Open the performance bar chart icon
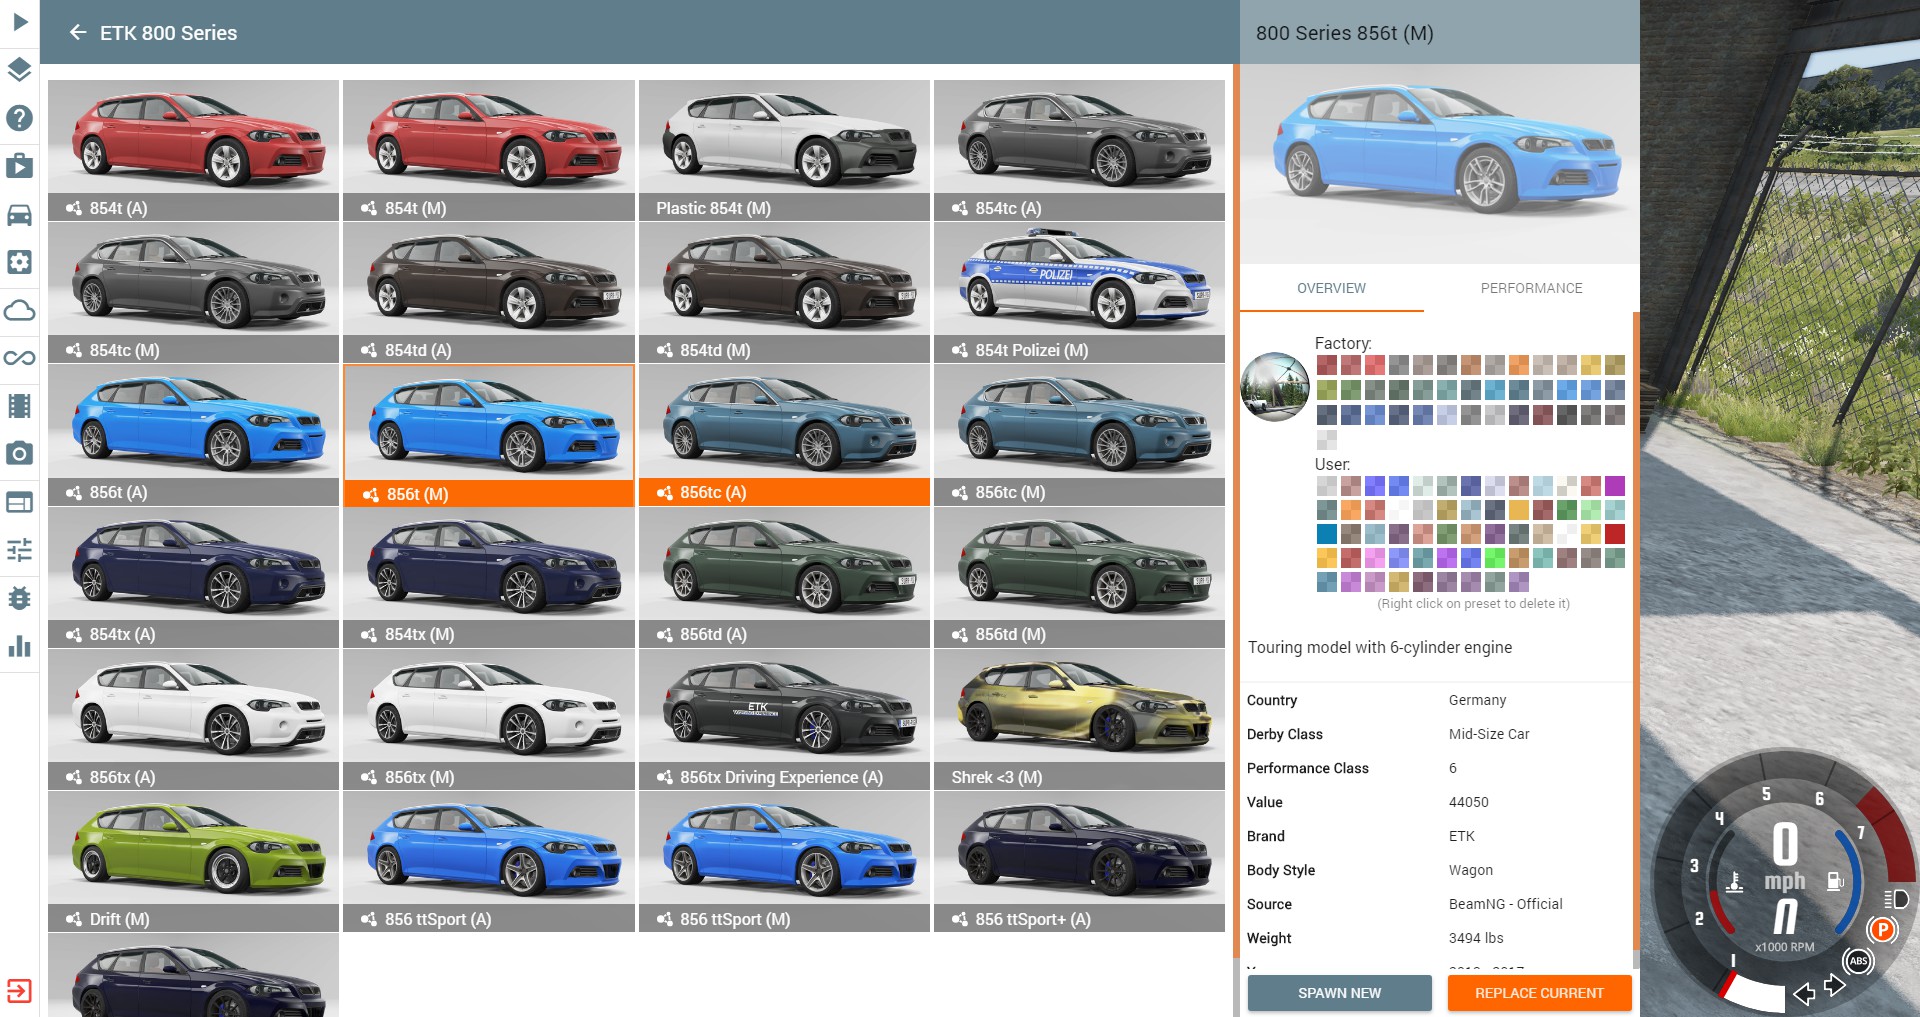This screenshot has width=1920, height=1017. click(19, 646)
